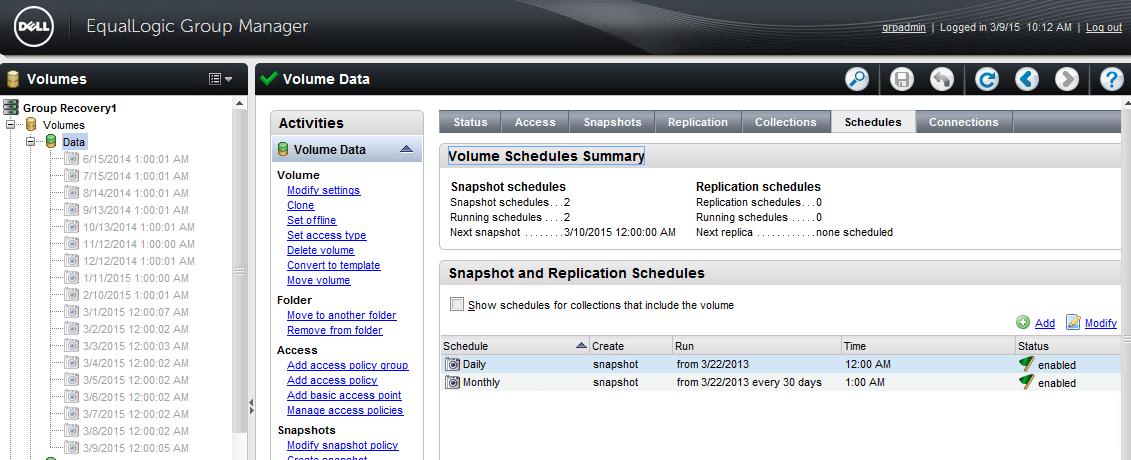Viewport: 1131px width, 460px height.
Task: Click the refresh icon in toolbar
Action: (987, 79)
